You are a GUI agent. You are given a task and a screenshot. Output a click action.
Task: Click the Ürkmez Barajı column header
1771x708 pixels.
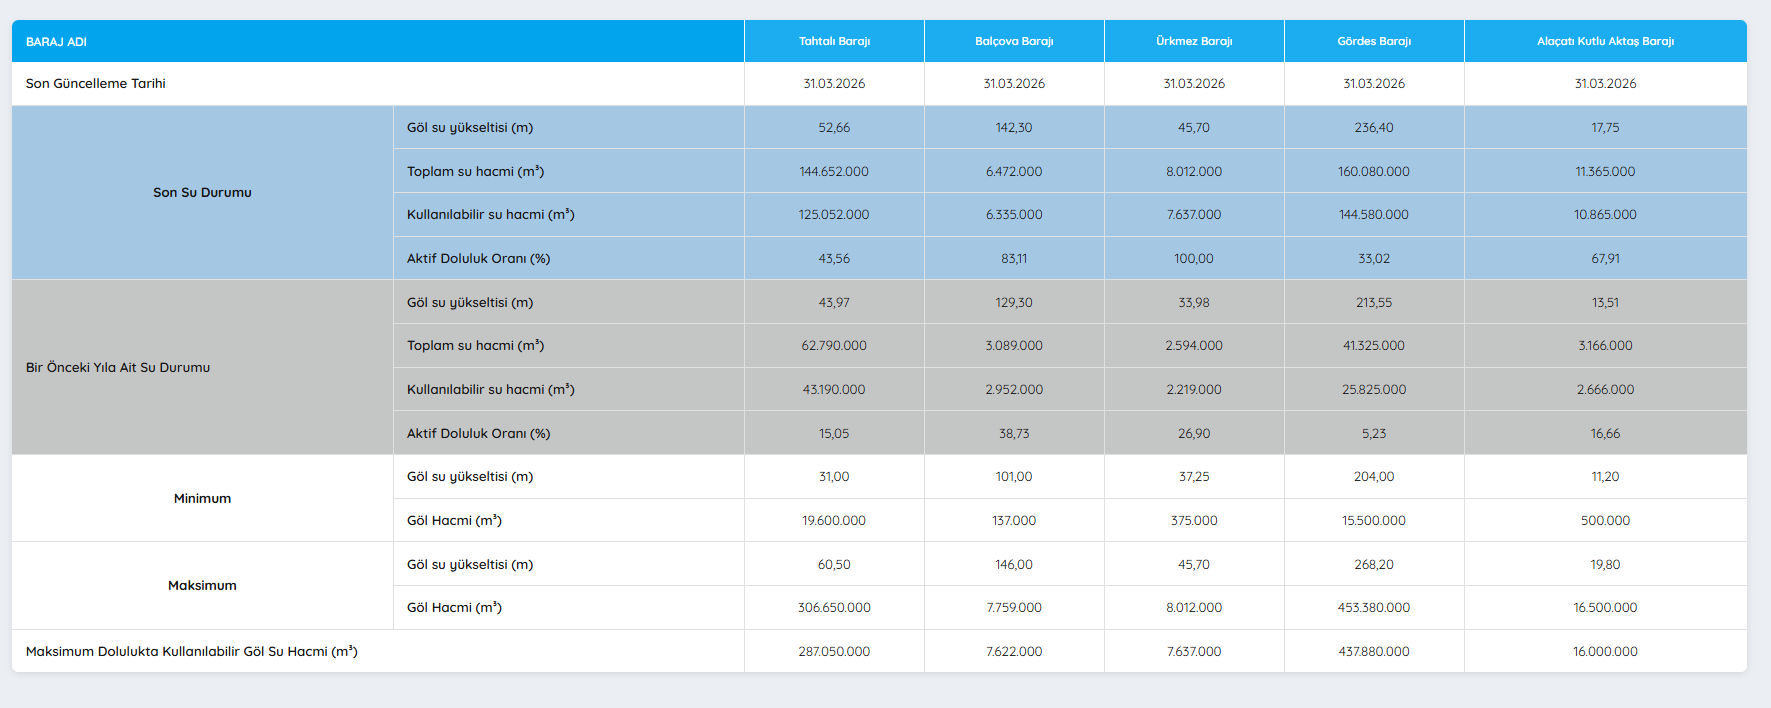click(x=1194, y=42)
